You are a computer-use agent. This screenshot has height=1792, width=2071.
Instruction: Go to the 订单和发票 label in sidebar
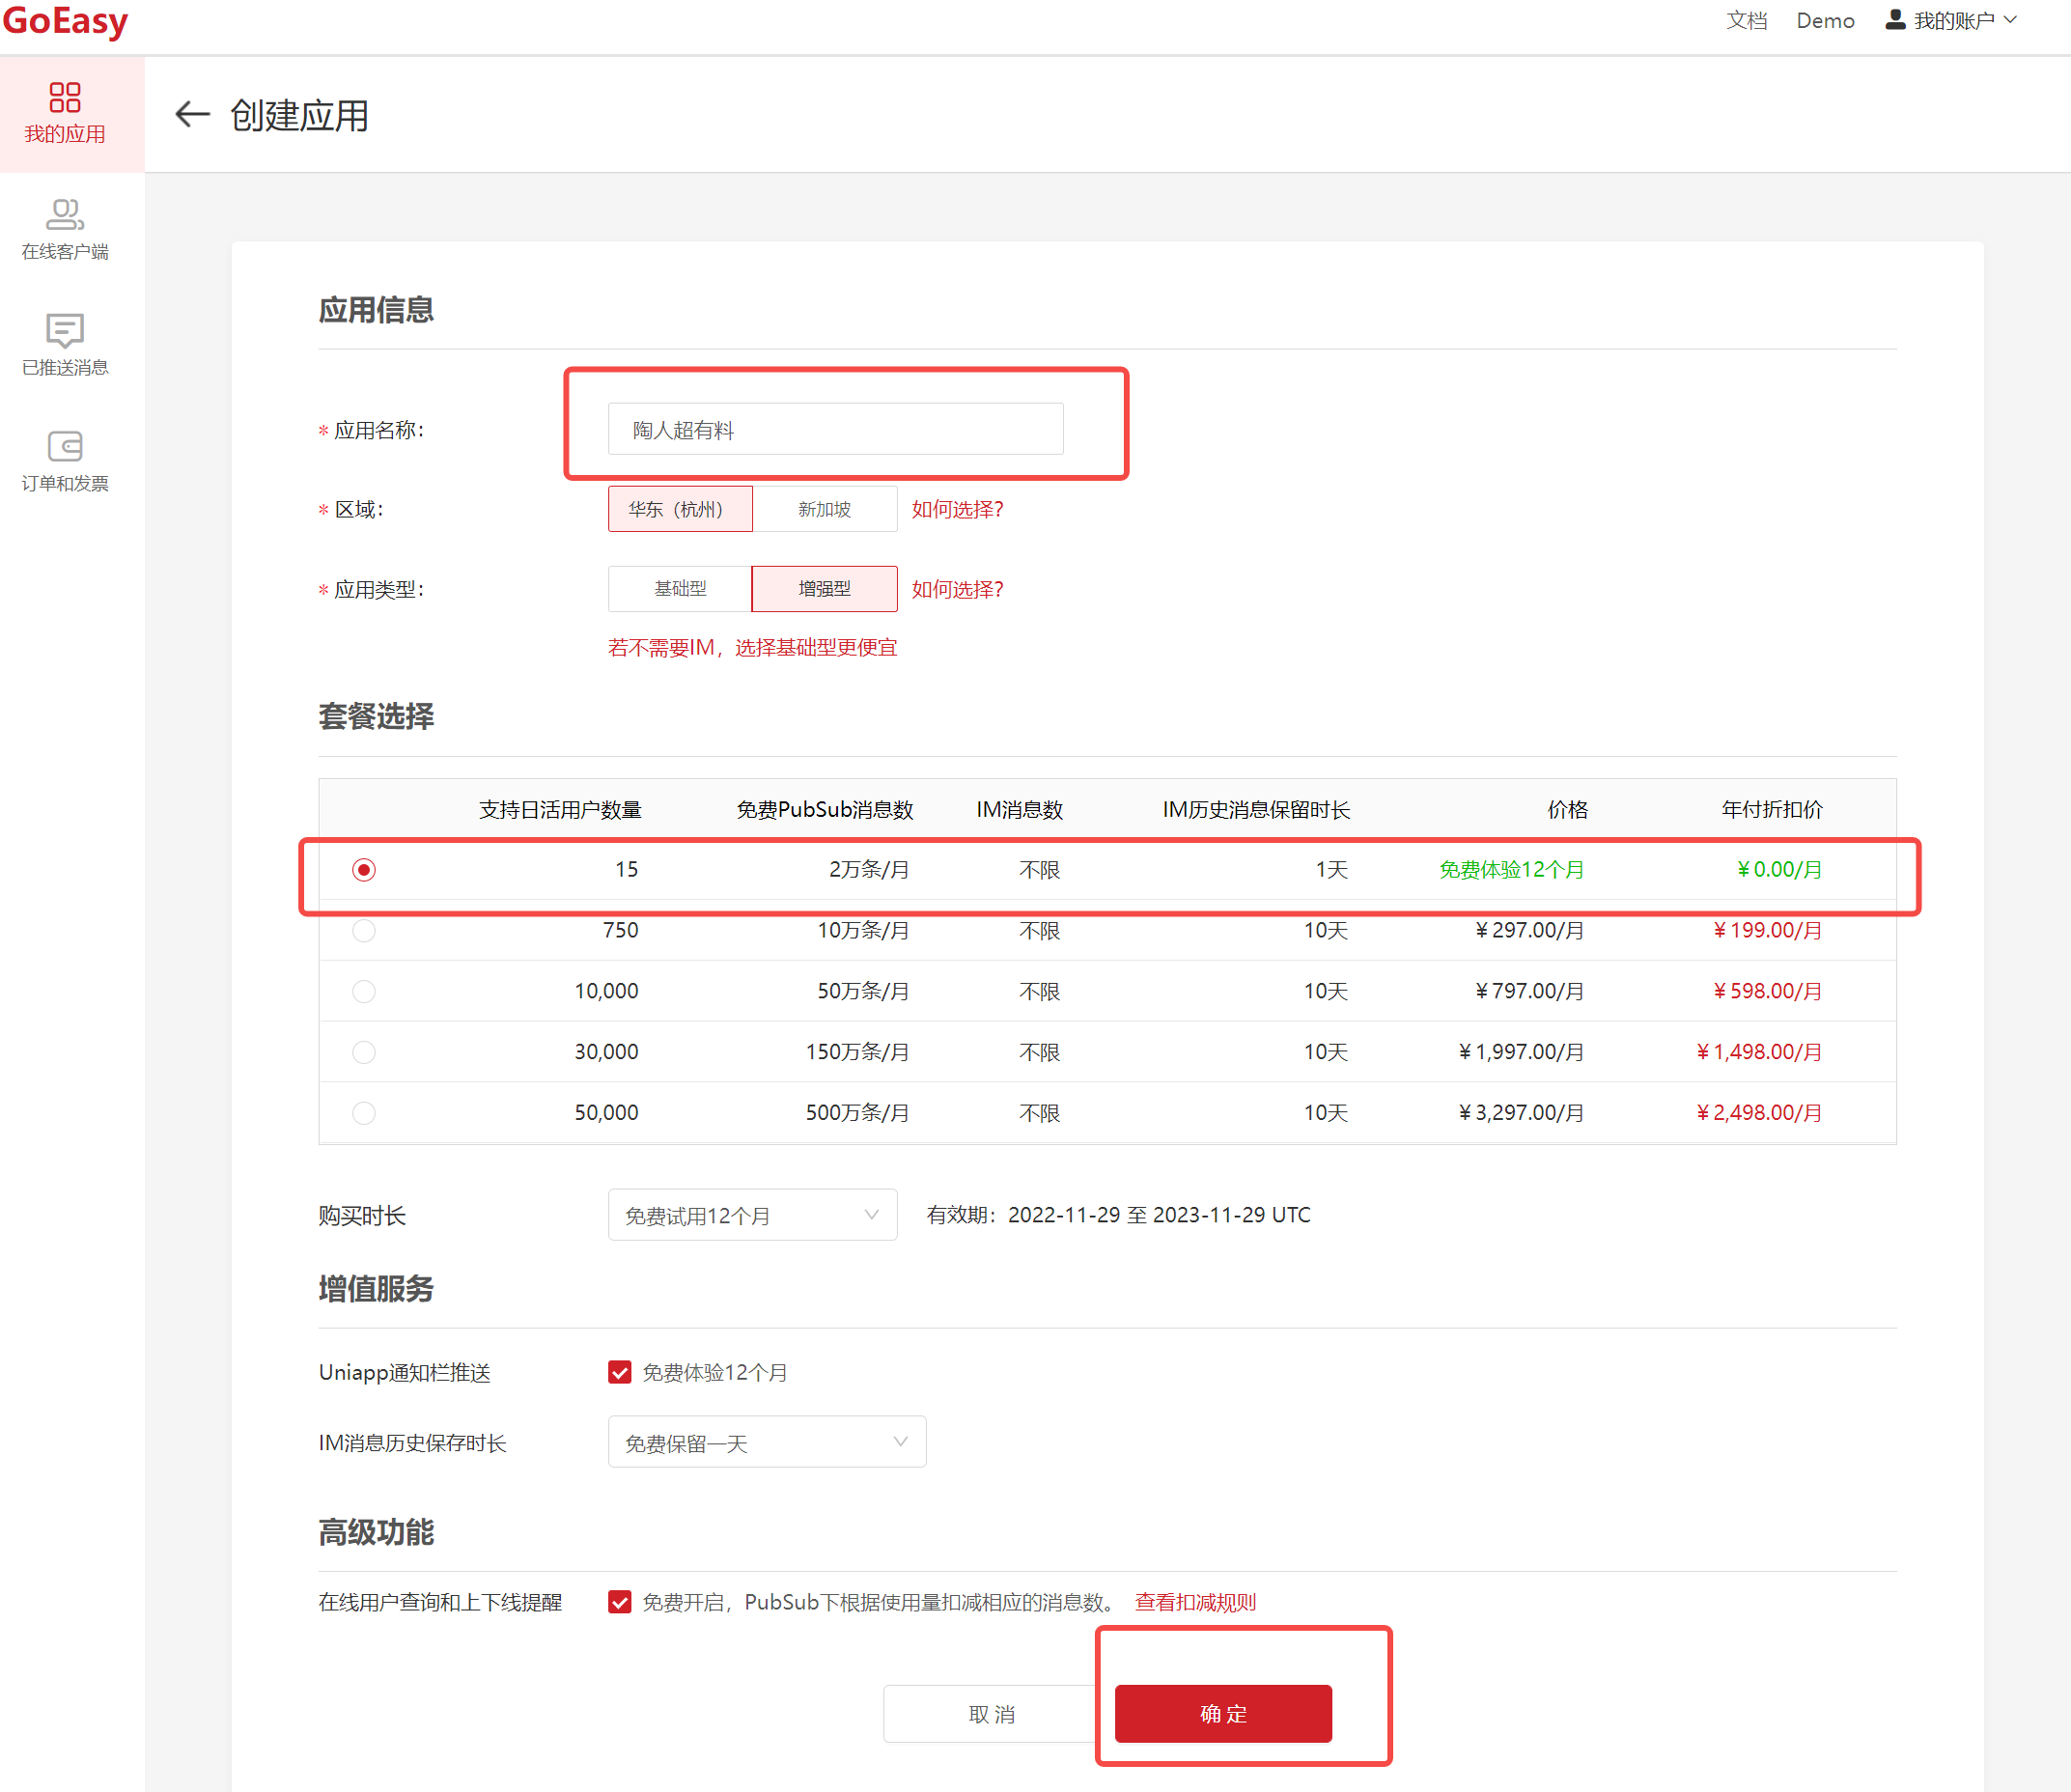(x=65, y=483)
